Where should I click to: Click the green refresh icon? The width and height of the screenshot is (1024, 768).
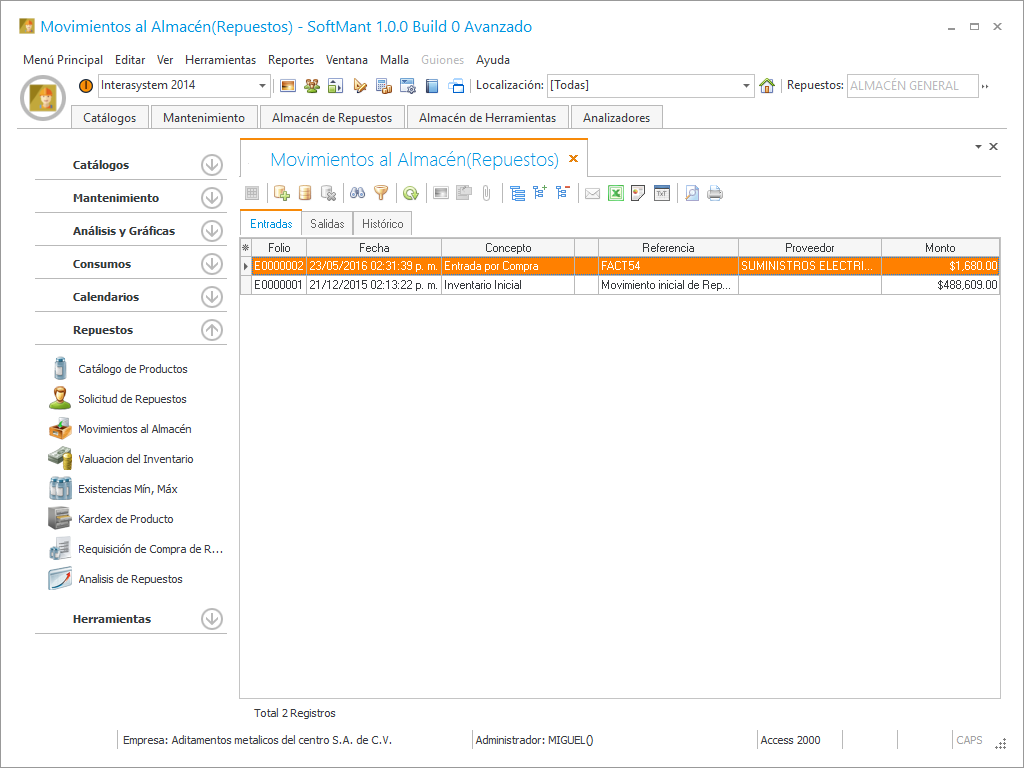(410, 194)
